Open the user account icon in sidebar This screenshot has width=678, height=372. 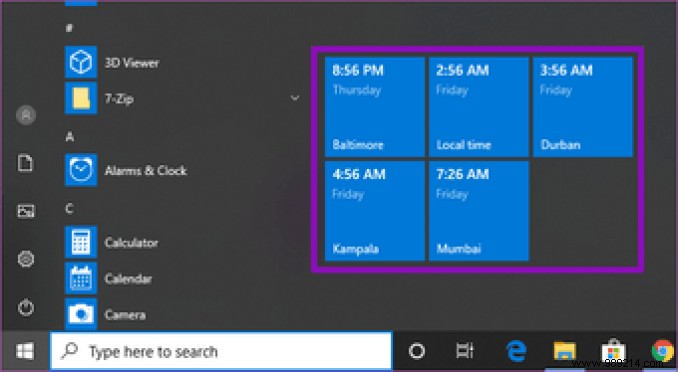(26, 115)
